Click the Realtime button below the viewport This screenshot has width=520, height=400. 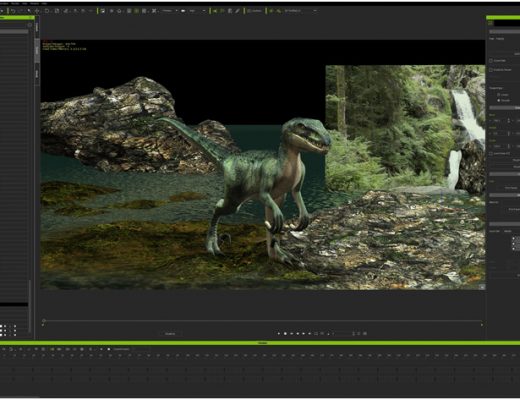pos(170,333)
